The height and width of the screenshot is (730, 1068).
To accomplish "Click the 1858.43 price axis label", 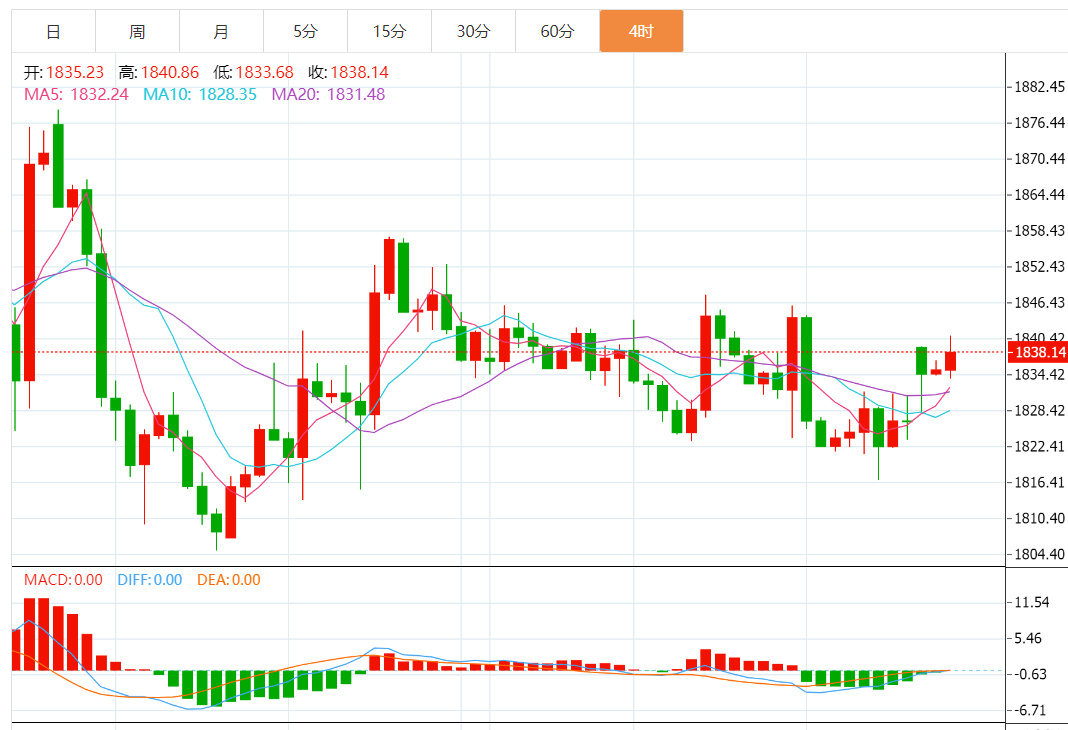I will pyautogui.click(x=1039, y=231).
